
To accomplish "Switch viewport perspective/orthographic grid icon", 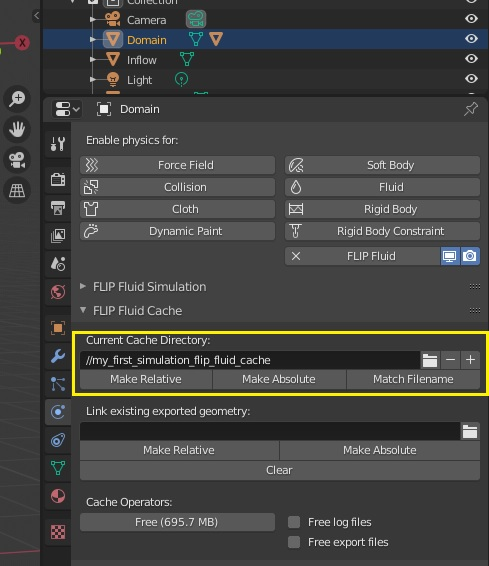I will click(17, 190).
